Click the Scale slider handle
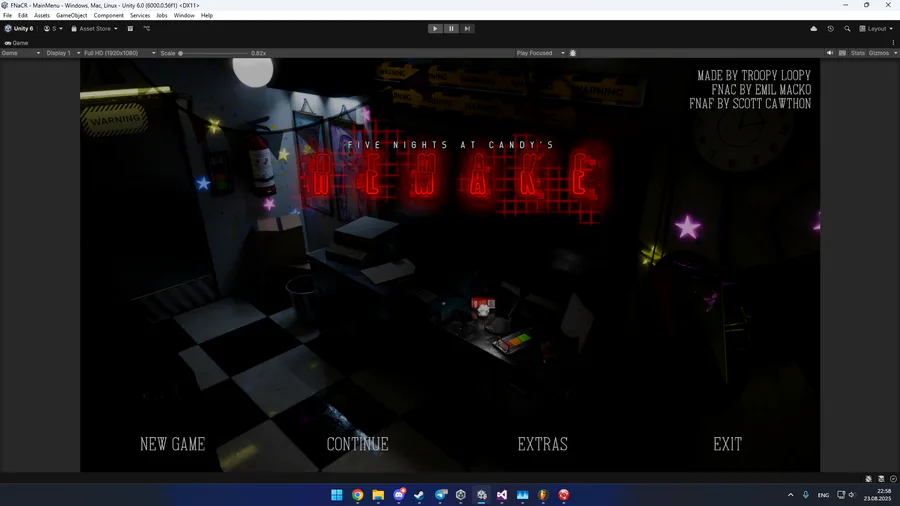Viewport: 900px width, 506px height. point(180,53)
